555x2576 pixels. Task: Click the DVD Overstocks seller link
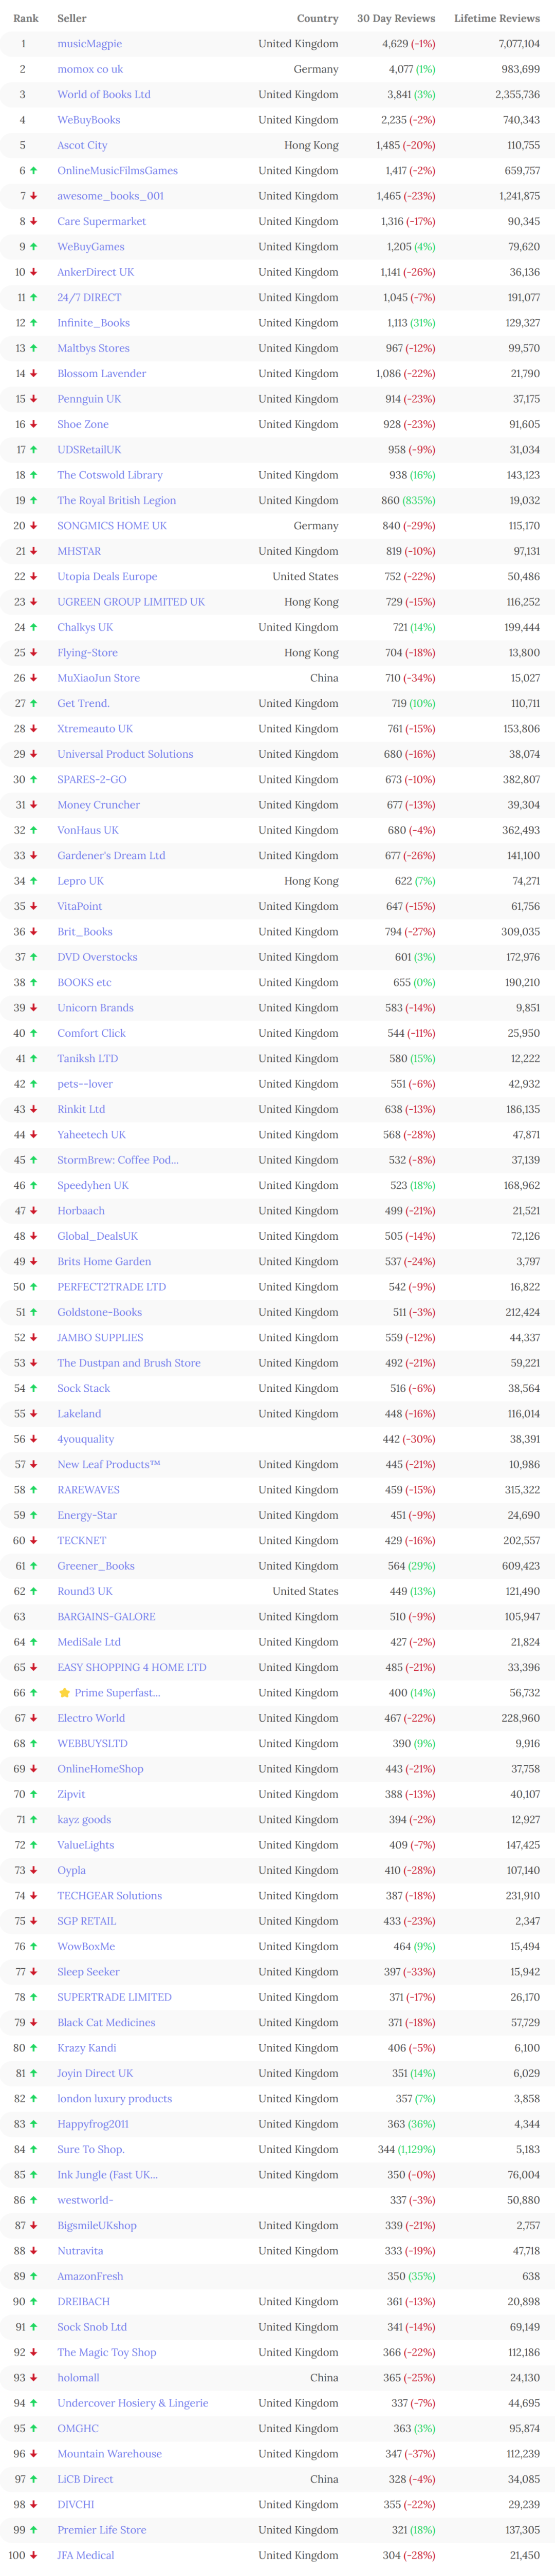coord(97,957)
